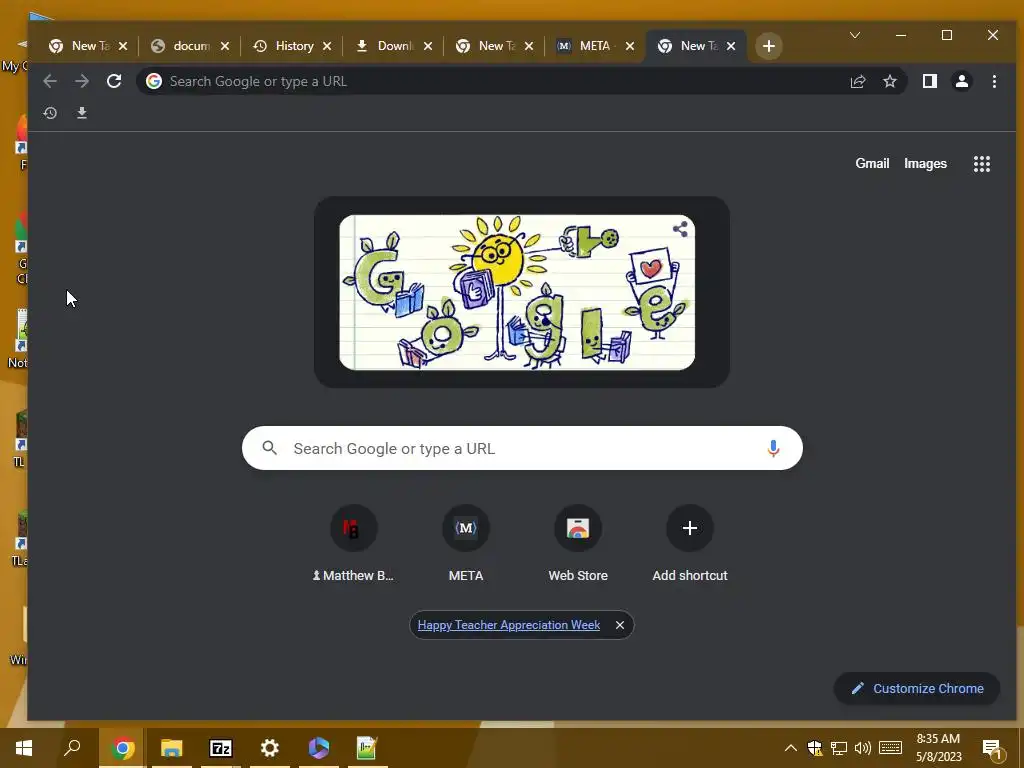Close the META tab
Screen dimensions: 1024x768
[630, 46]
